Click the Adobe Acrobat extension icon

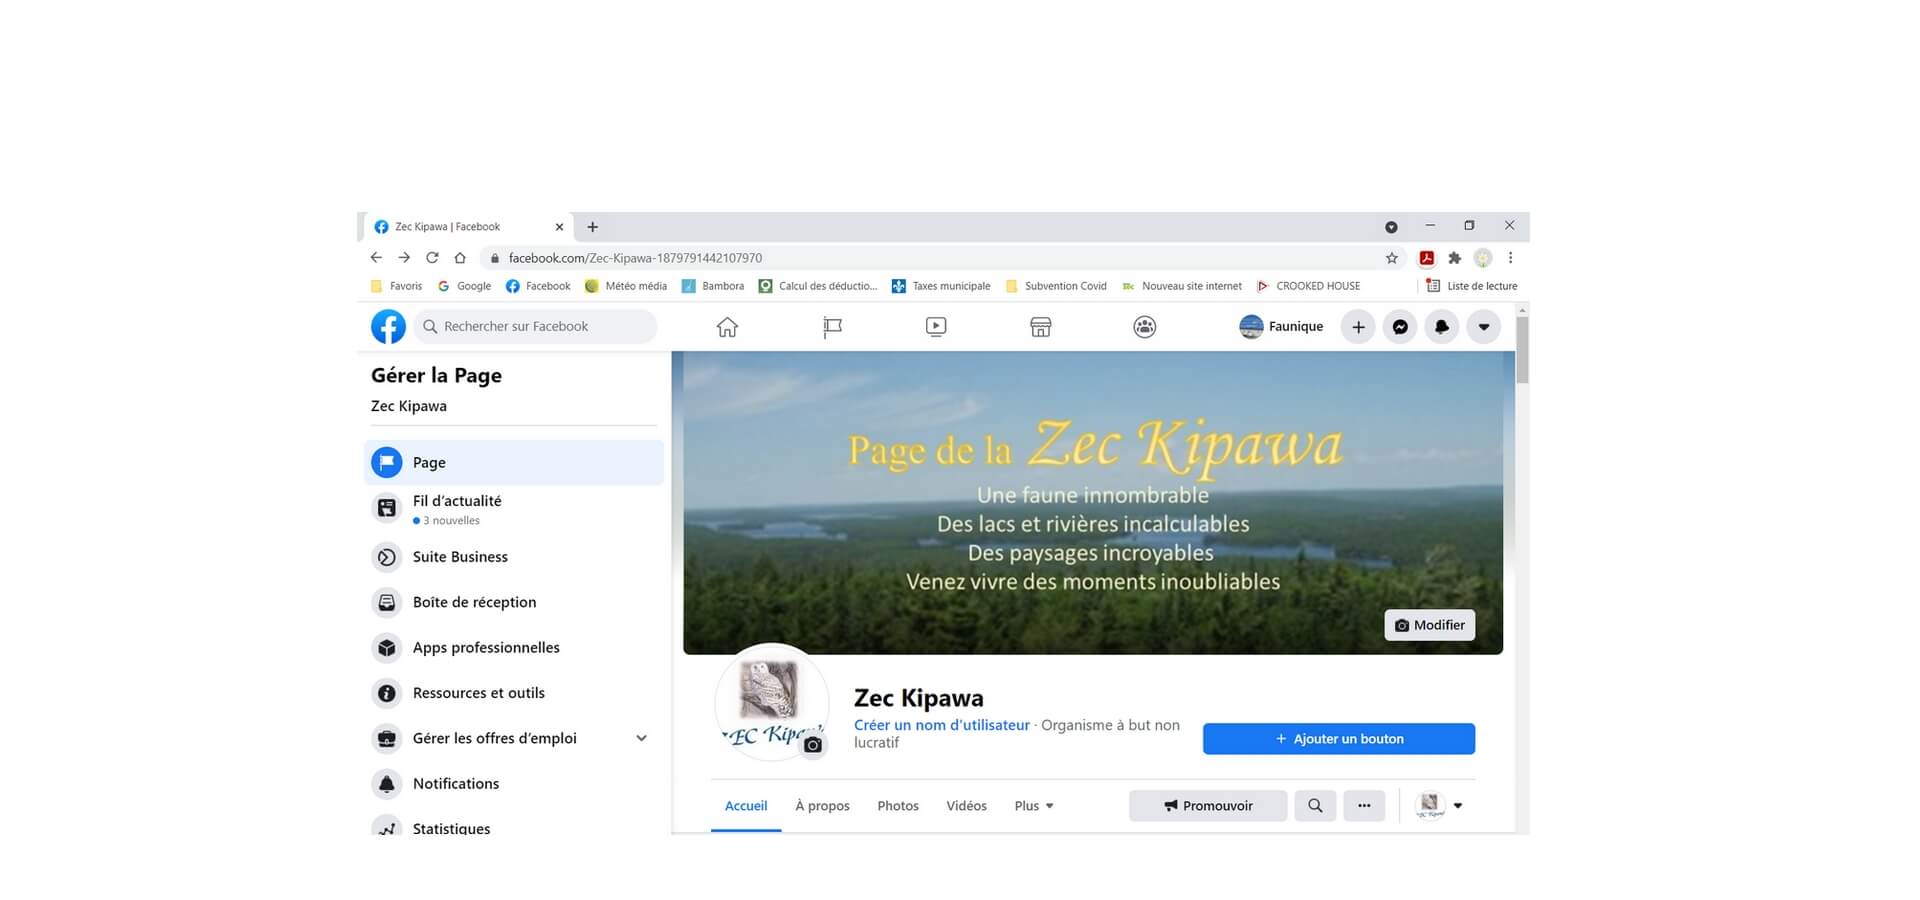[x=1427, y=258]
